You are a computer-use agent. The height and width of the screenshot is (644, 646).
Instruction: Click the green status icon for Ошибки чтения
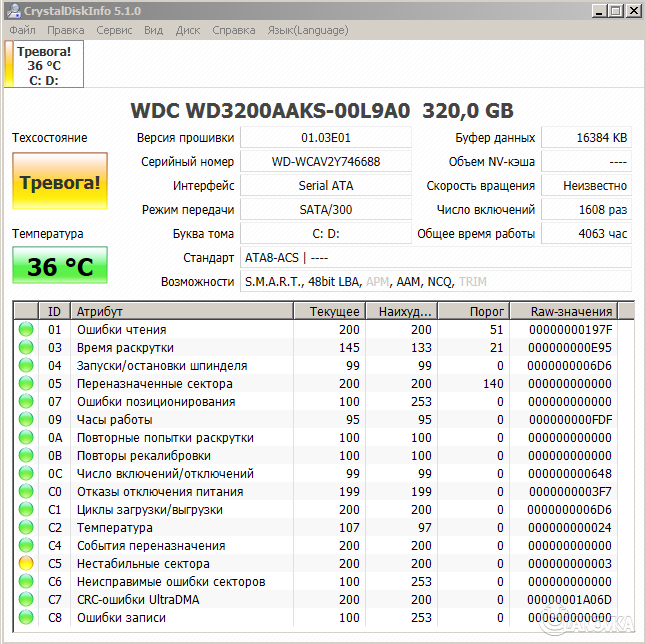(26, 329)
